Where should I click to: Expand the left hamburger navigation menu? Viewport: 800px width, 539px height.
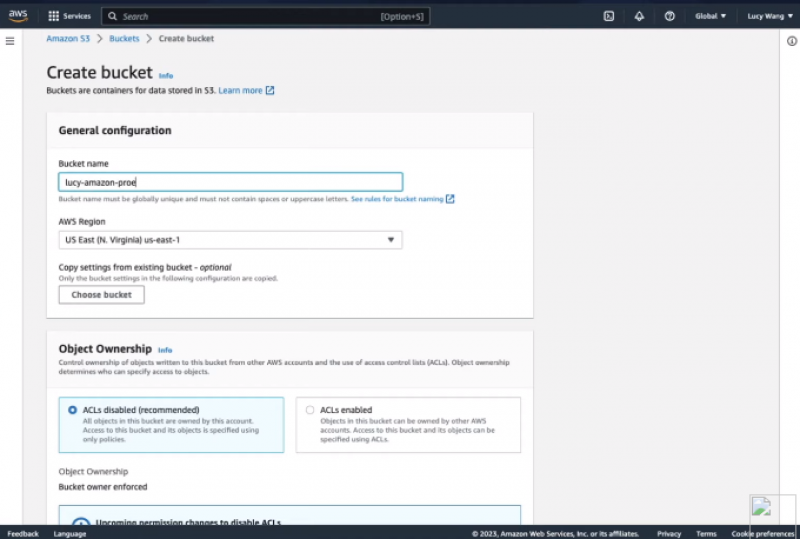click(10, 41)
